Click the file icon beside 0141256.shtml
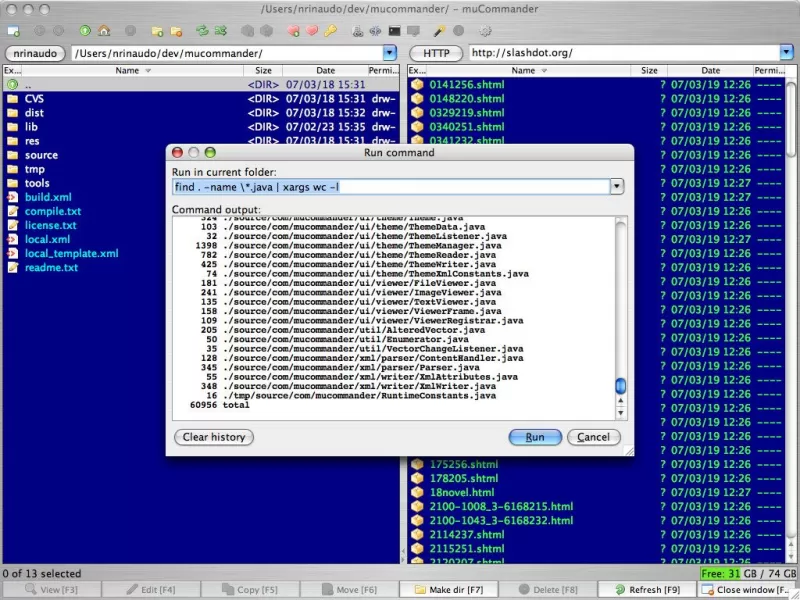The image size is (800, 600). [417, 88]
